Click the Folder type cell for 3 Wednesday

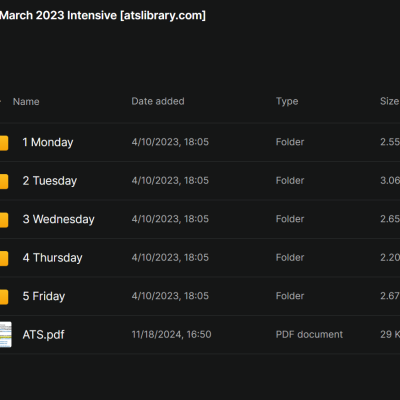click(290, 219)
